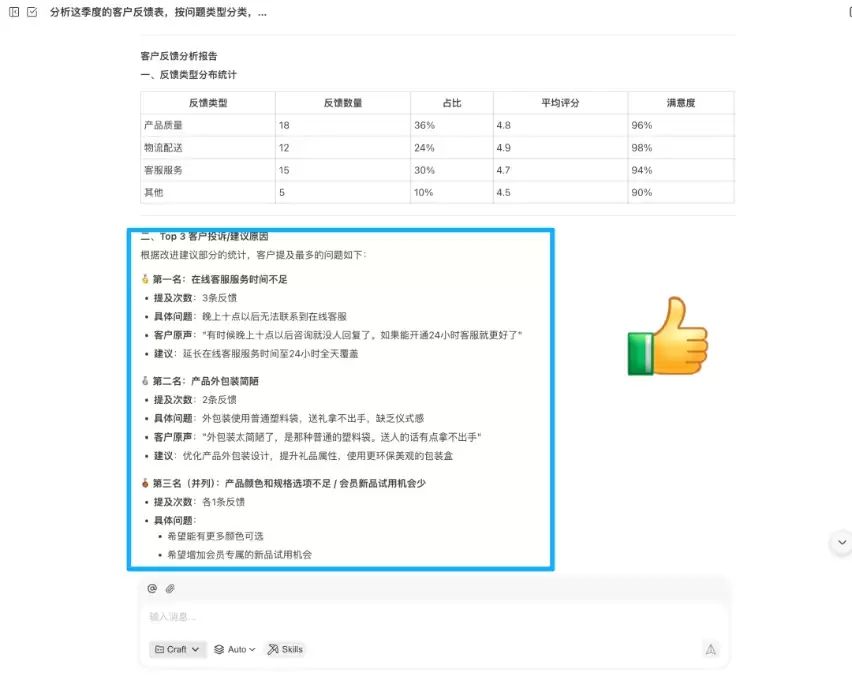Image resolution: width=852 pixels, height=677 pixels.
Task: Select the 客服服务 table cell
Action: (x=208, y=170)
